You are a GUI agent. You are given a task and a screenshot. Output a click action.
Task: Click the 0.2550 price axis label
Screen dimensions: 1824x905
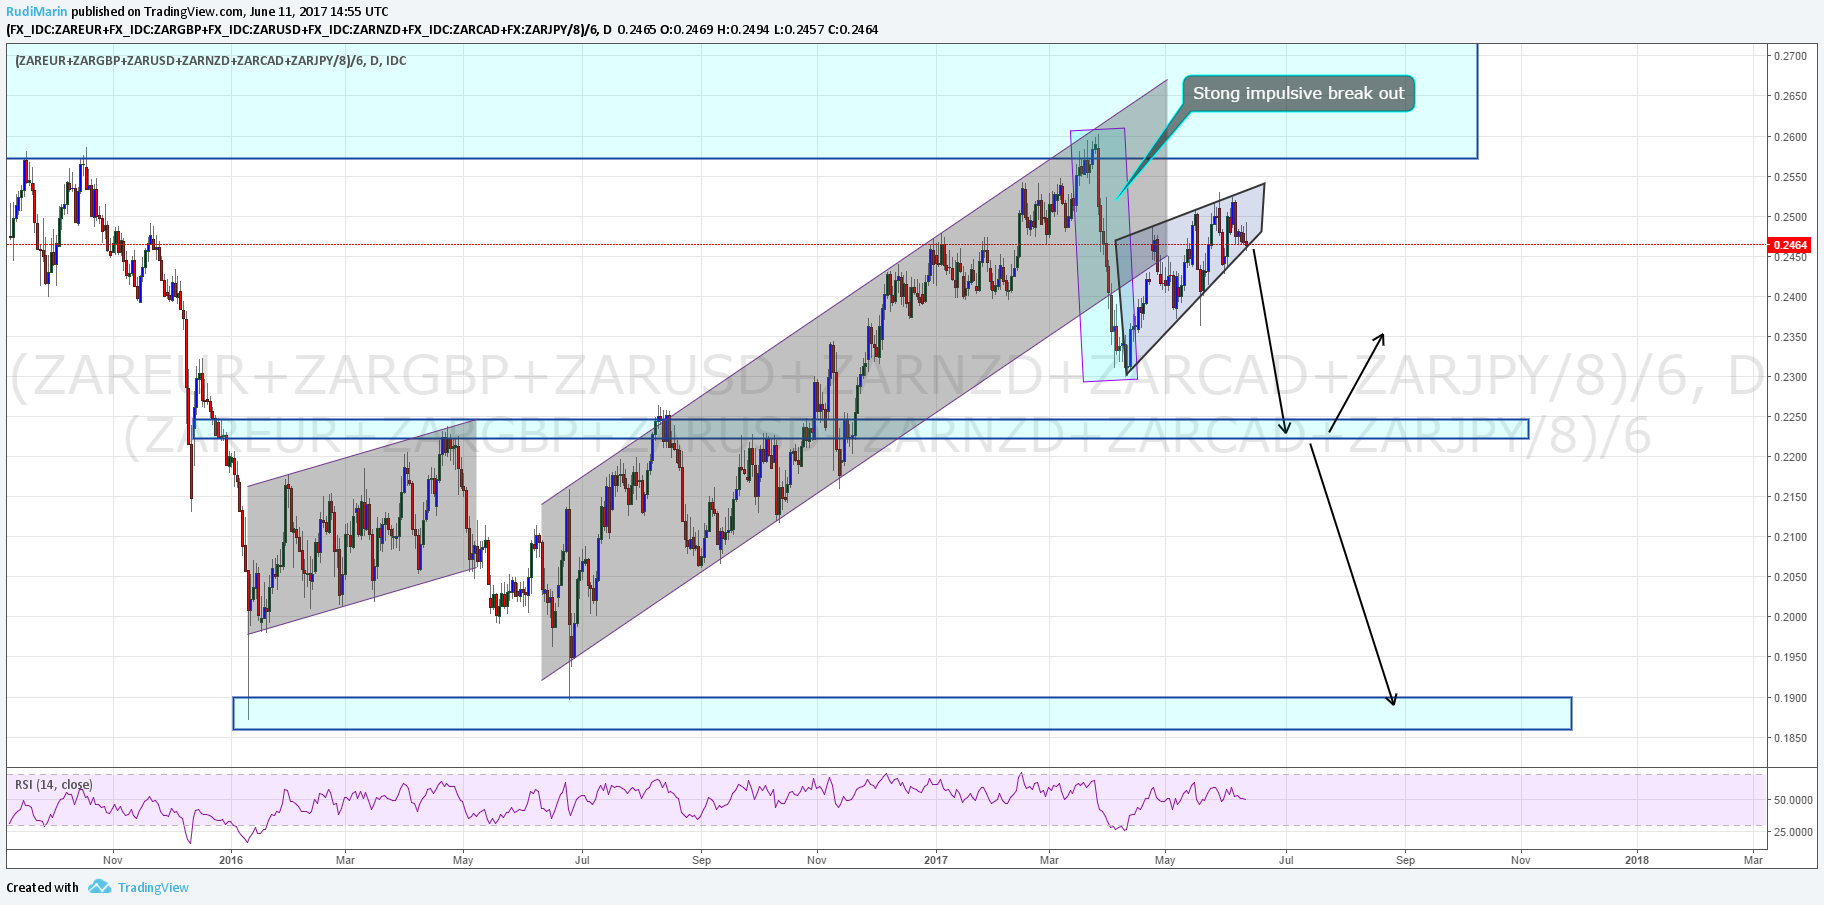(x=1790, y=177)
